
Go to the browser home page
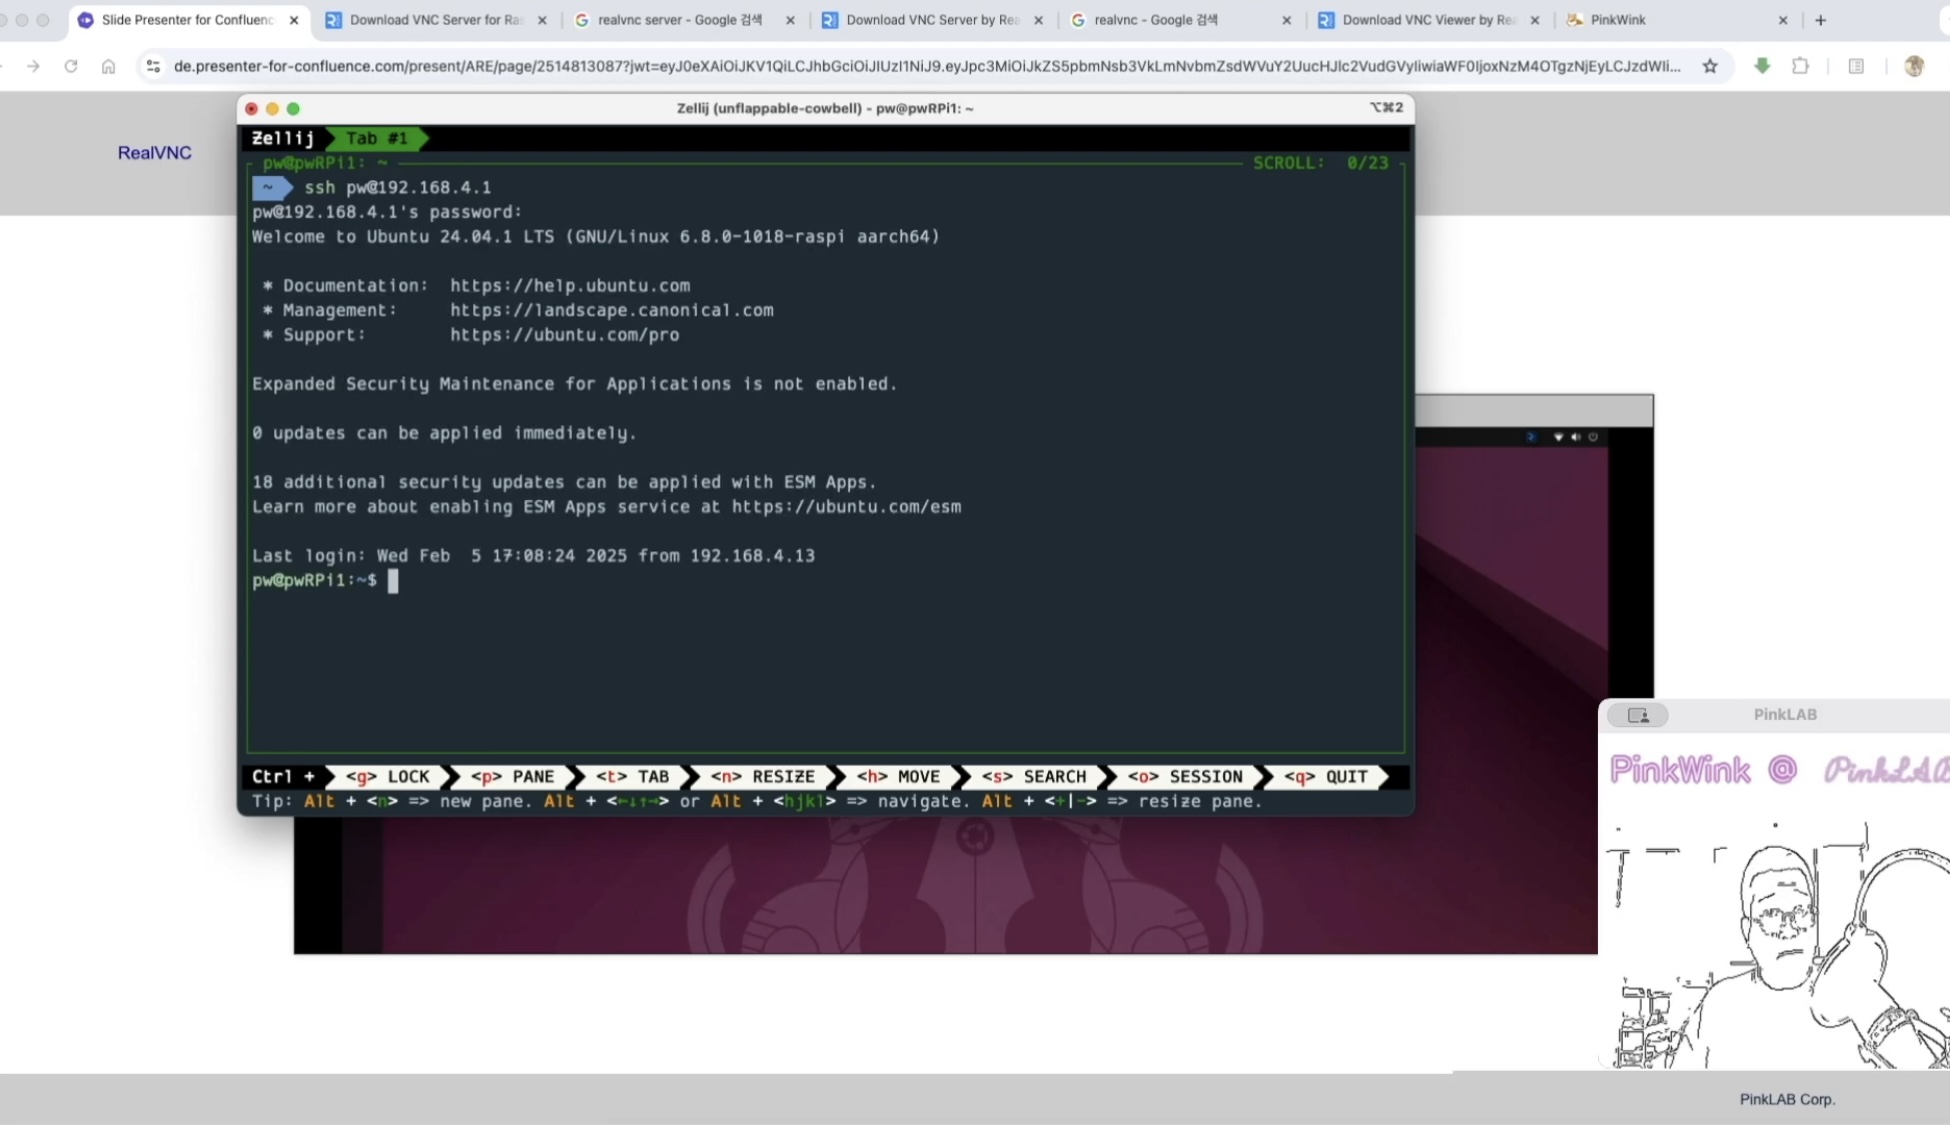[x=108, y=66]
